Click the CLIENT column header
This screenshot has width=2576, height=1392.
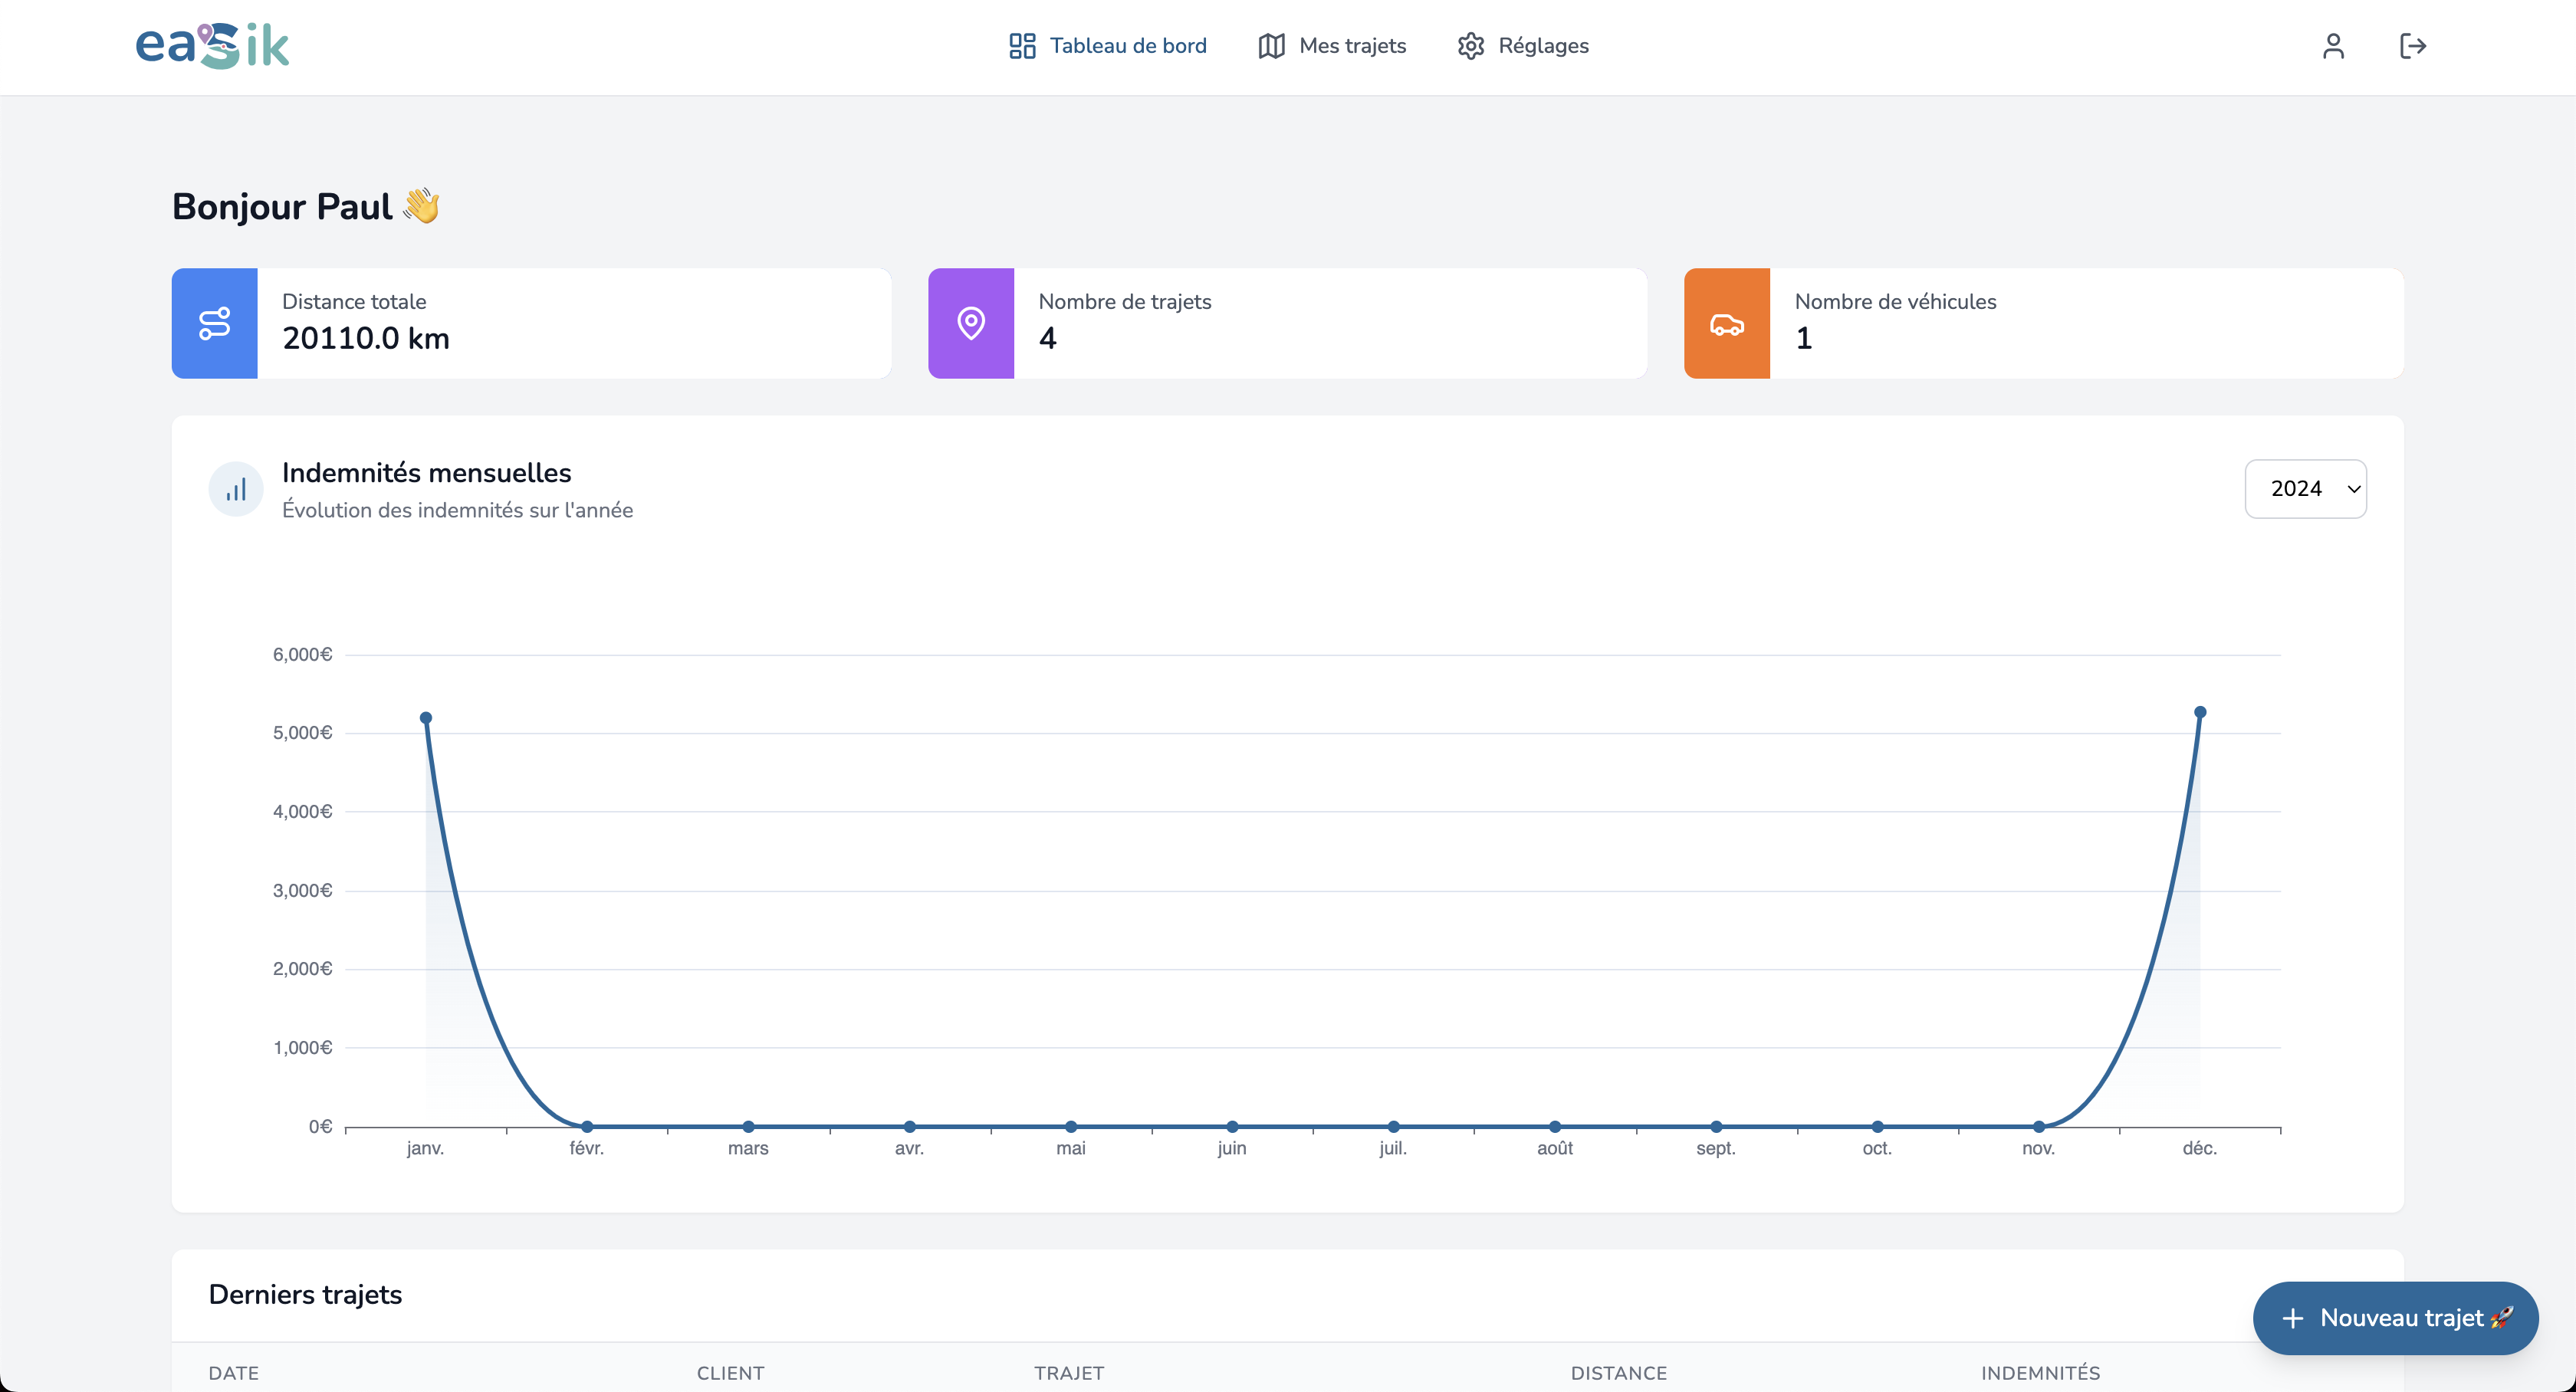point(731,1373)
